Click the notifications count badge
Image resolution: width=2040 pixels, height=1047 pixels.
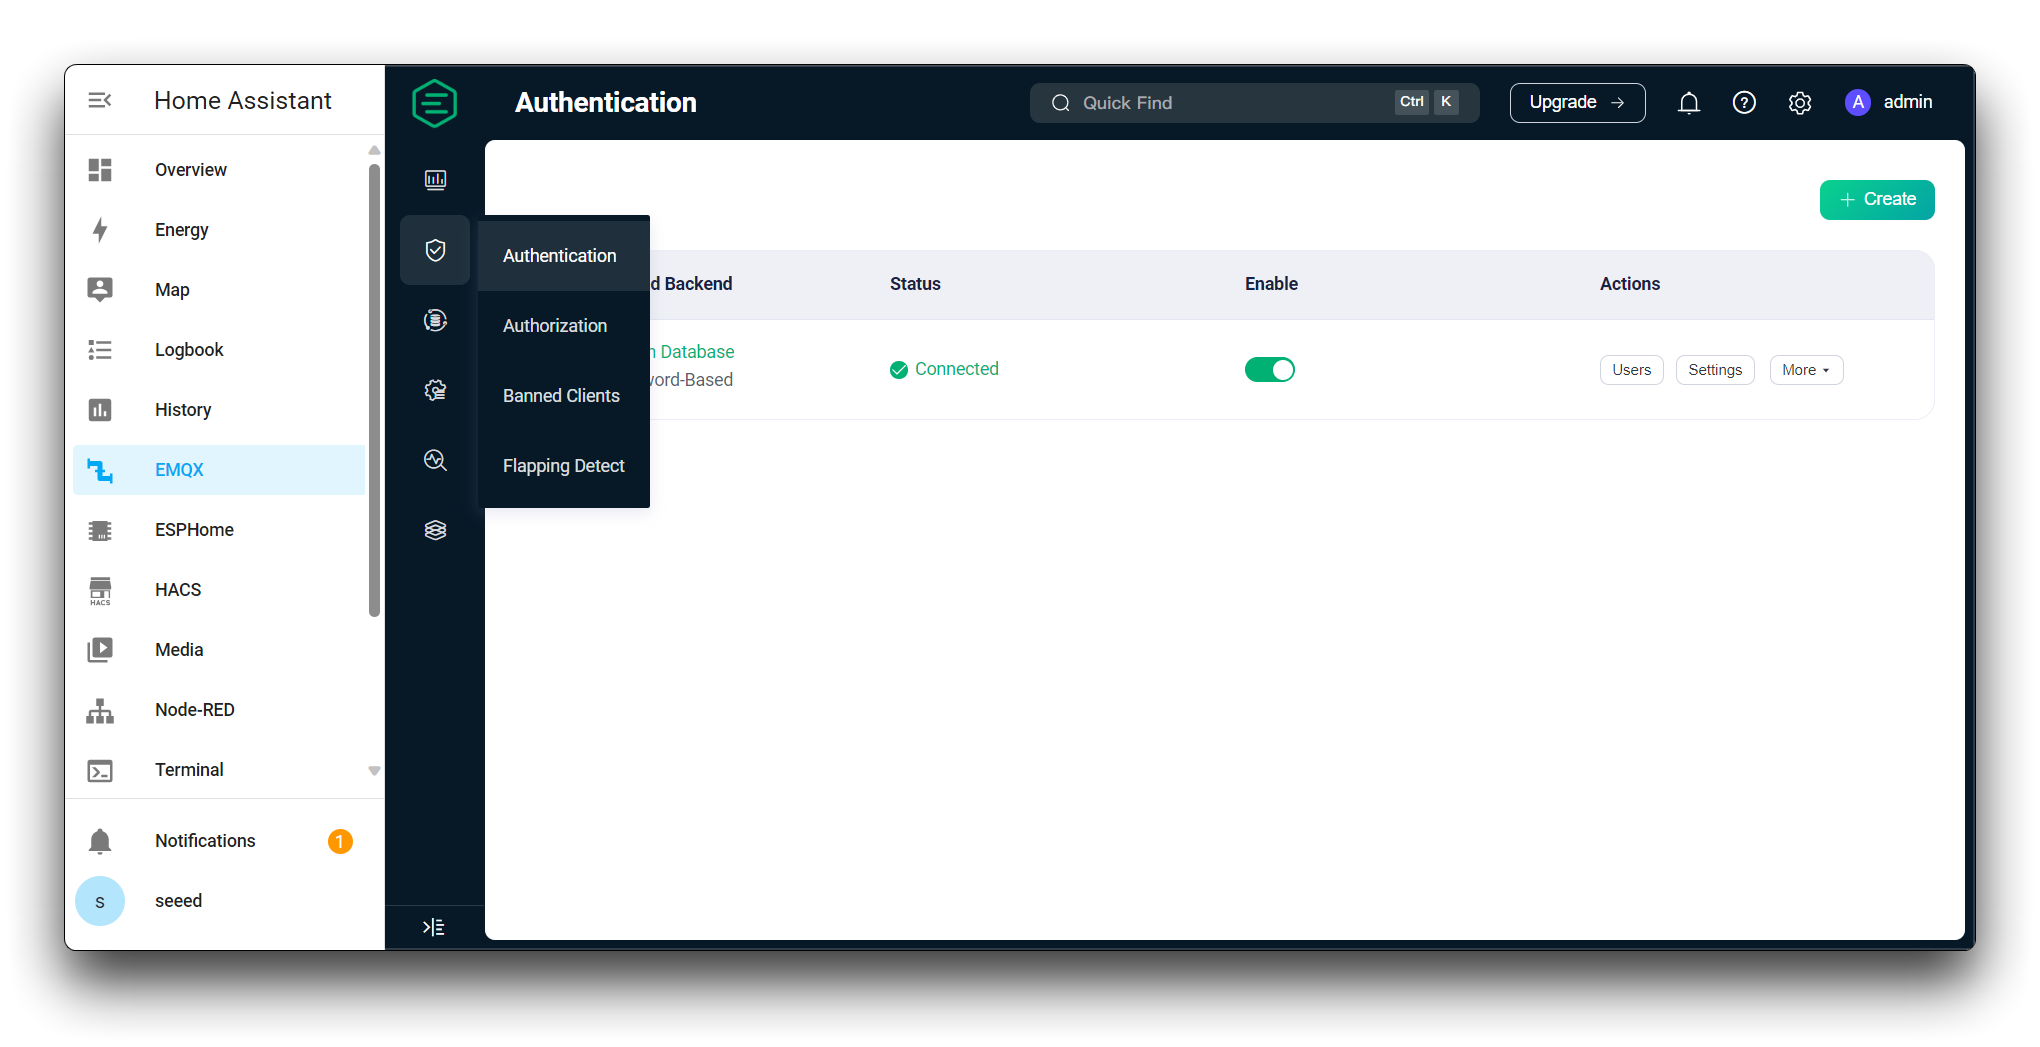coord(340,842)
